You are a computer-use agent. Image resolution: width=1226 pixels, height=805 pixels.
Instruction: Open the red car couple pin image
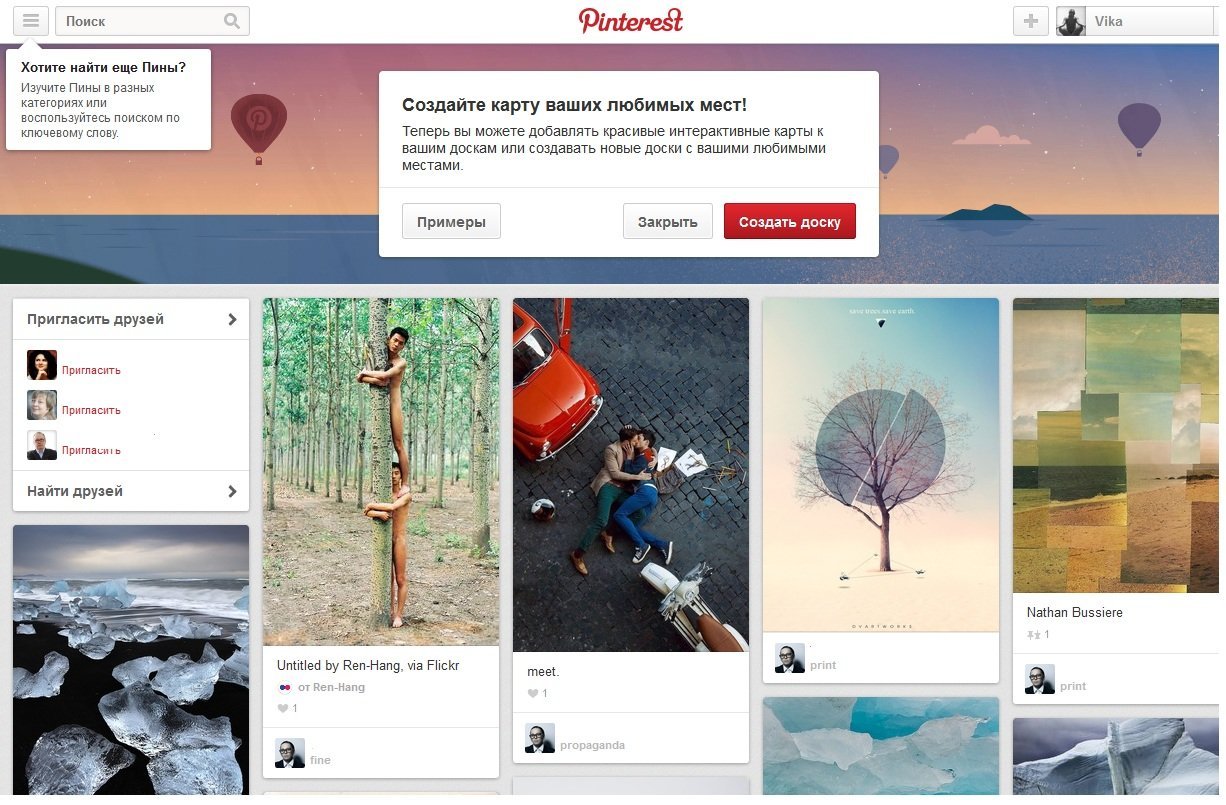pyautogui.click(x=631, y=475)
